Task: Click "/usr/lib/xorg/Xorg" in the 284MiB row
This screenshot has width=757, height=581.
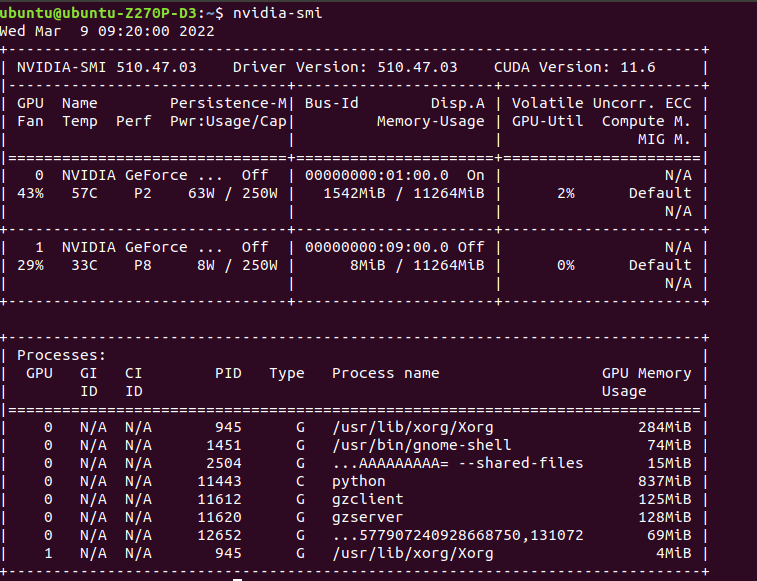Action: [x=413, y=427]
